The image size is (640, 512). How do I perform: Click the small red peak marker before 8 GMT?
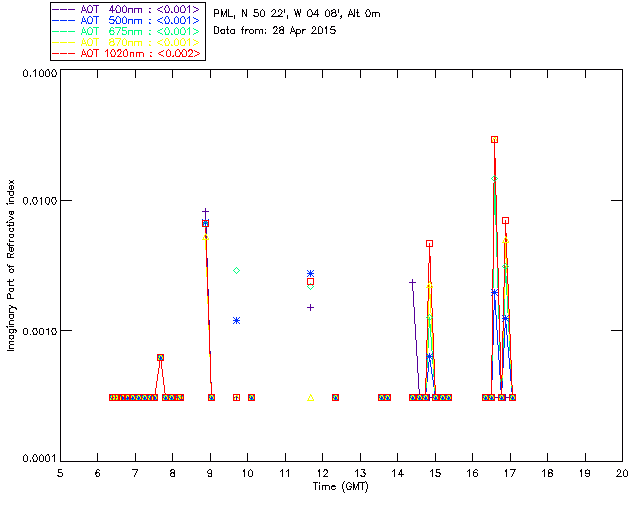point(160,358)
